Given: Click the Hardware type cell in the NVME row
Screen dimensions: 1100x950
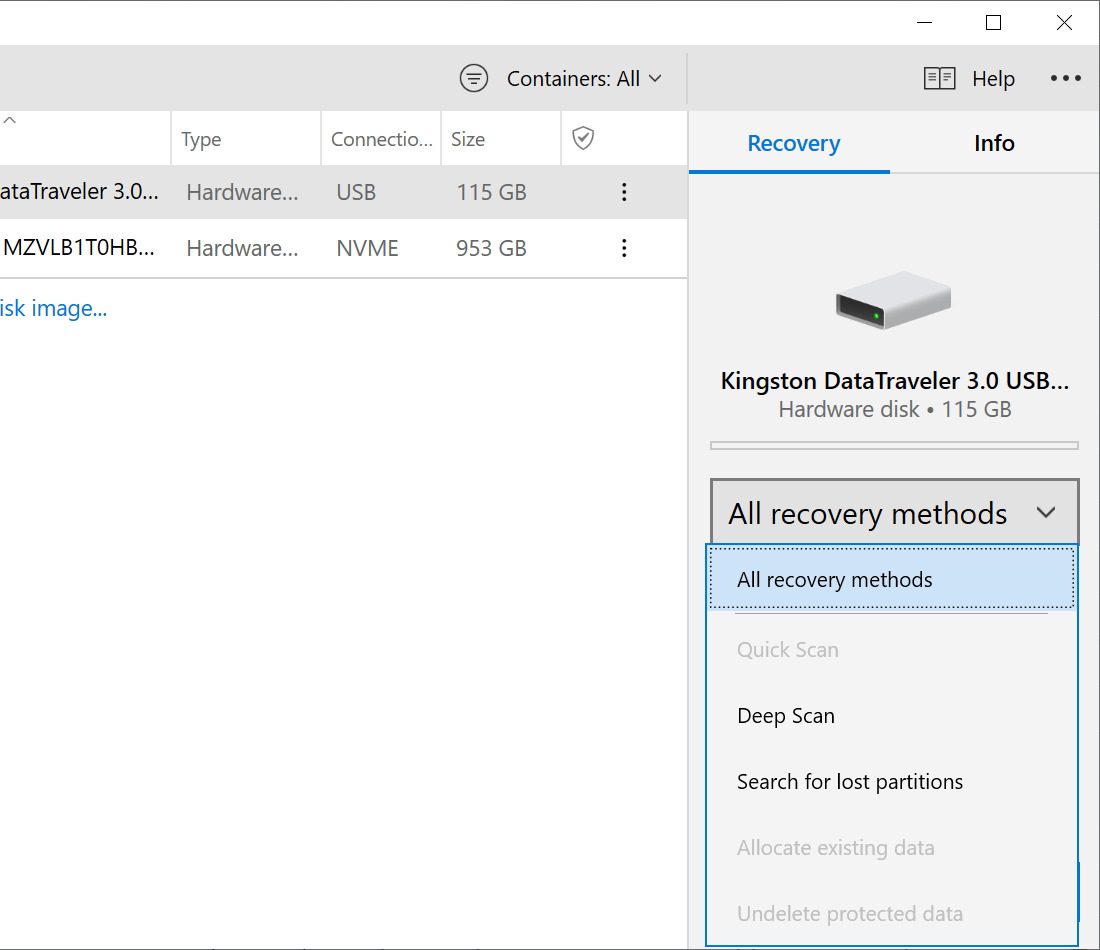Looking at the screenshot, I should [242, 248].
